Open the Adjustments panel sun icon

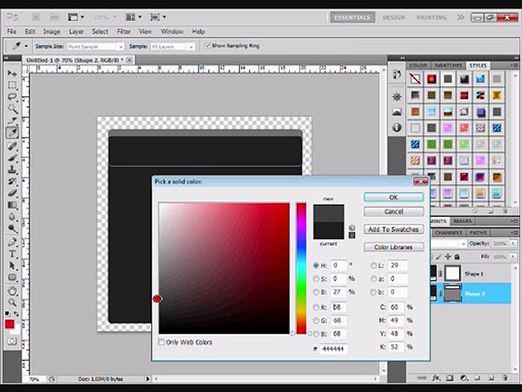[397, 97]
